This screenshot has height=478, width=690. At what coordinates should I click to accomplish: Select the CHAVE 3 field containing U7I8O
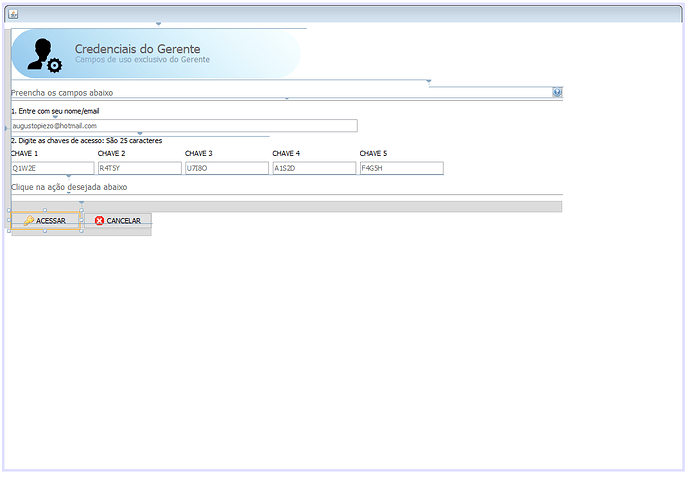227,168
